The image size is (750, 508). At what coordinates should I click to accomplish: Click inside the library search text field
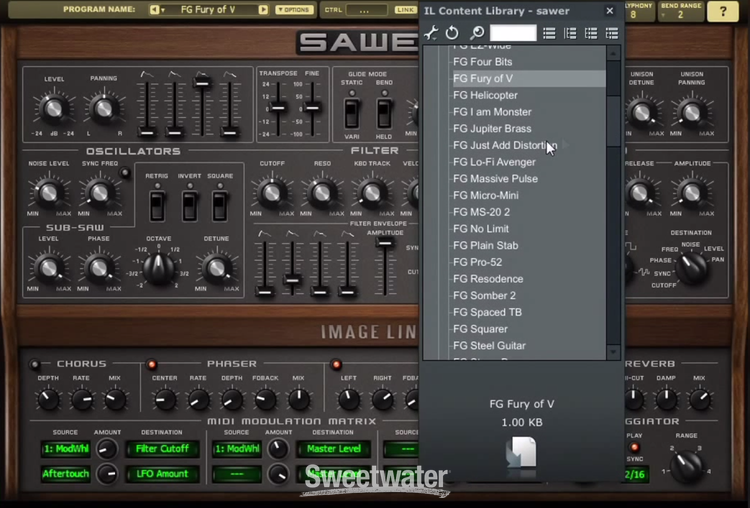click(513, 33)
